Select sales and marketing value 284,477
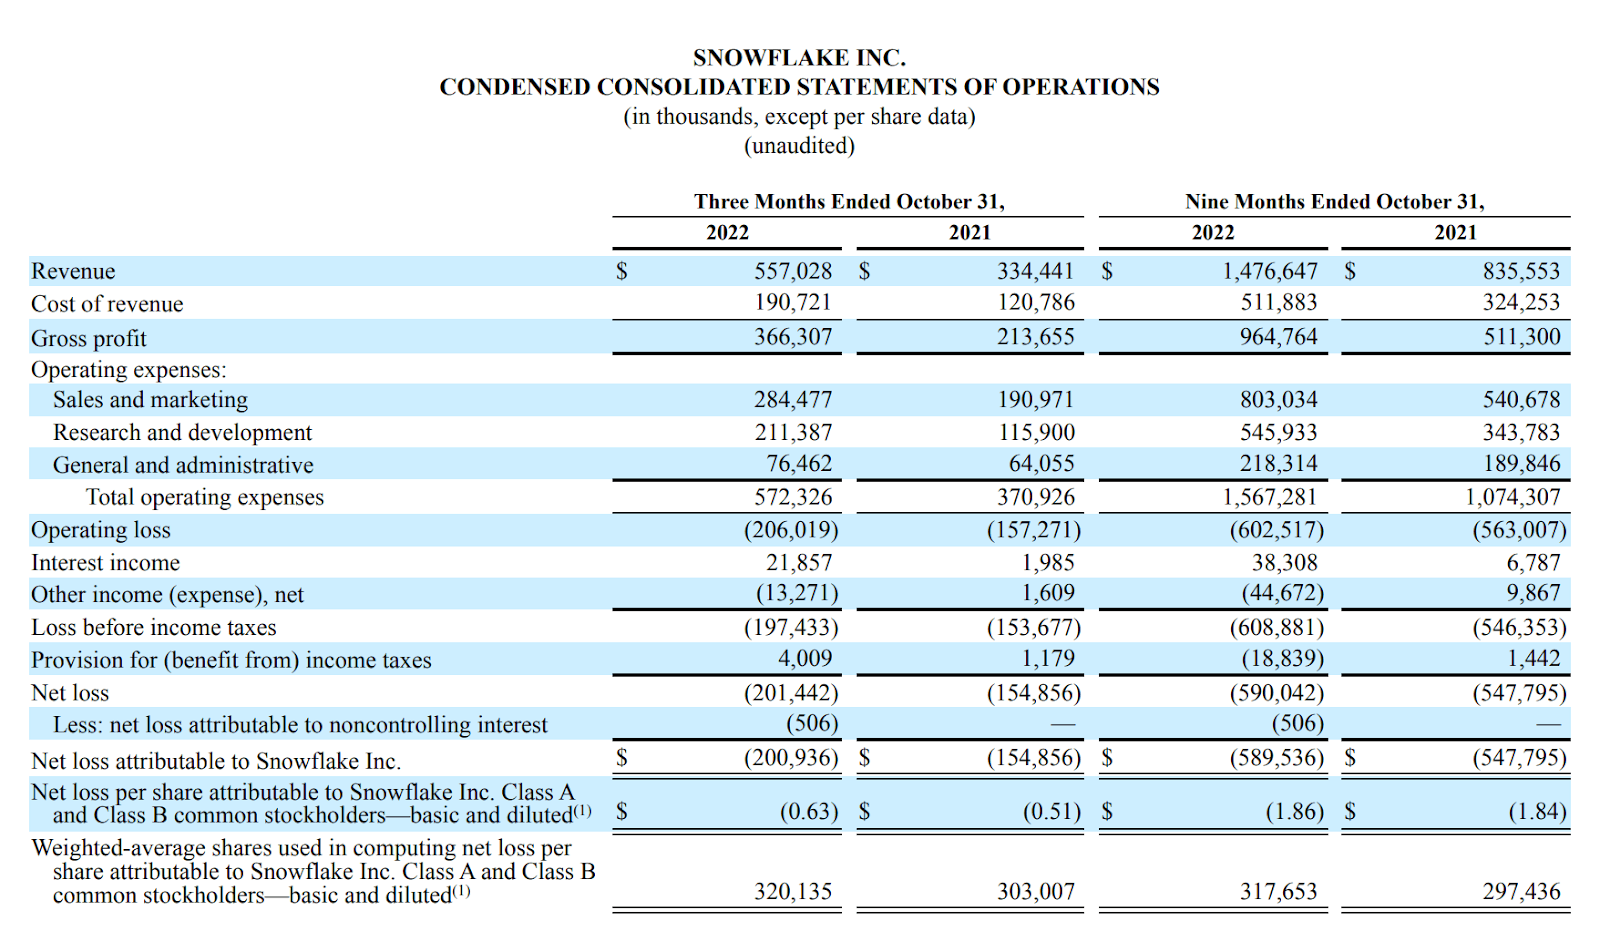The width and height of the screenshot is (1600, 931). pyautogui.click(x=793, y=400)
